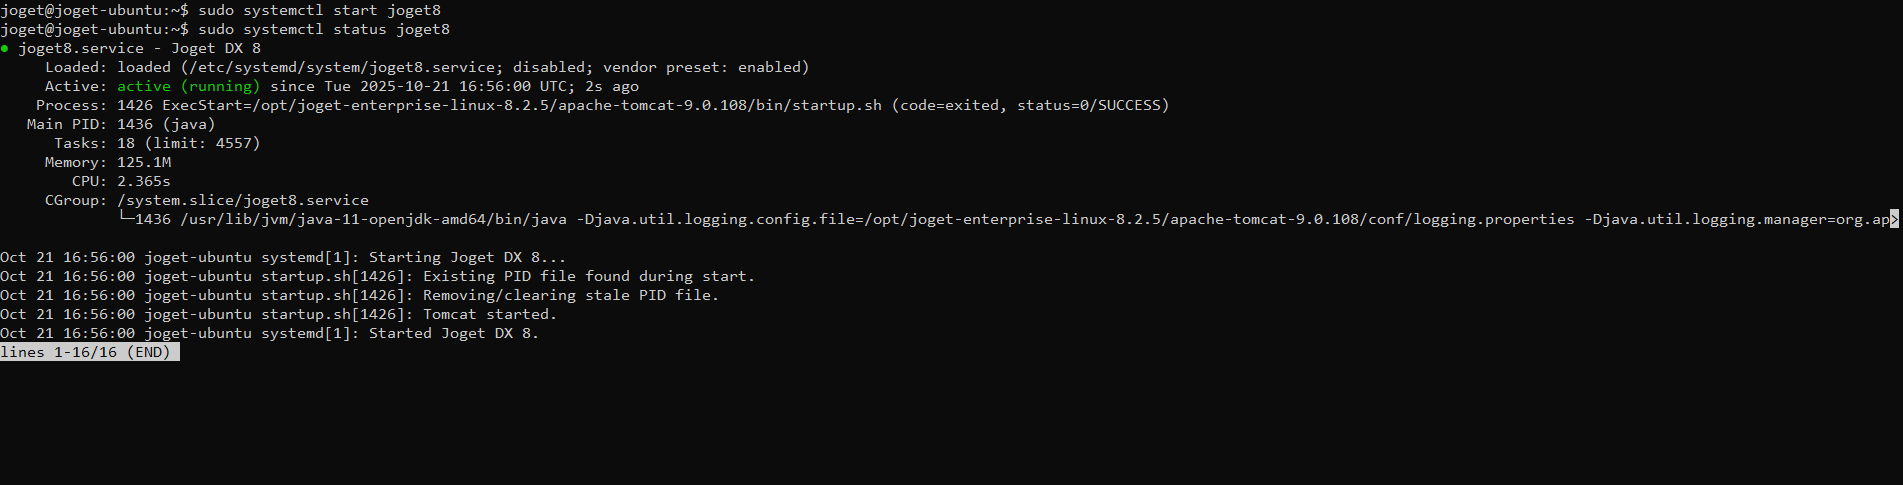1903x485 pixels.
Task: Click the Memory 125.1M value
Action: (x=144, y=162)
